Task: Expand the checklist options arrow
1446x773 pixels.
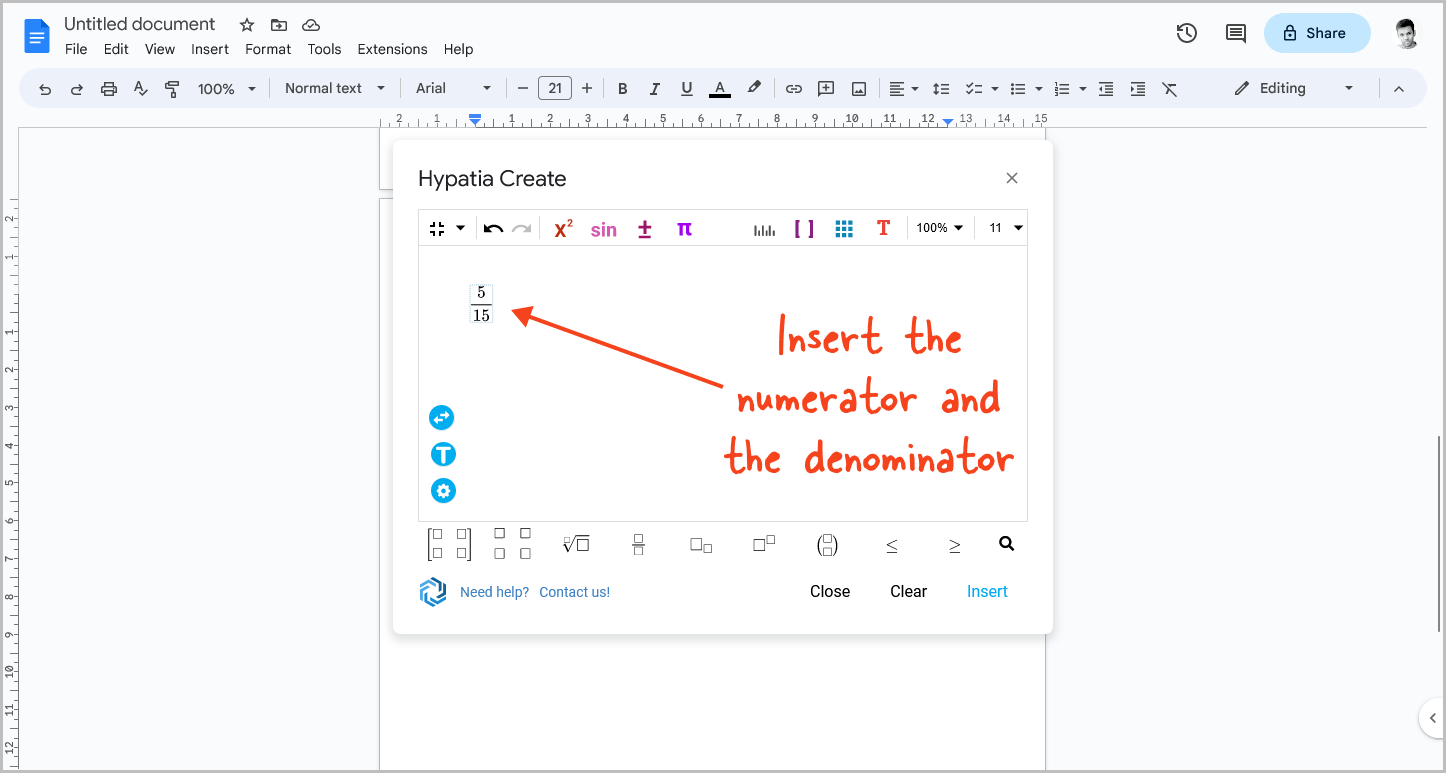Action: pyautogui.click(x=995, y=89)
